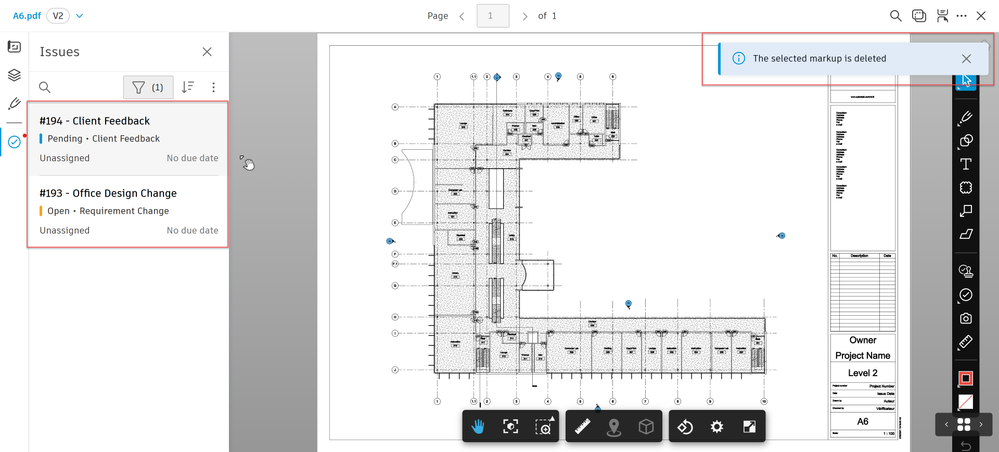Activate the Pan hand tool
Screen dimensions: 999x452
click(478, 426)
